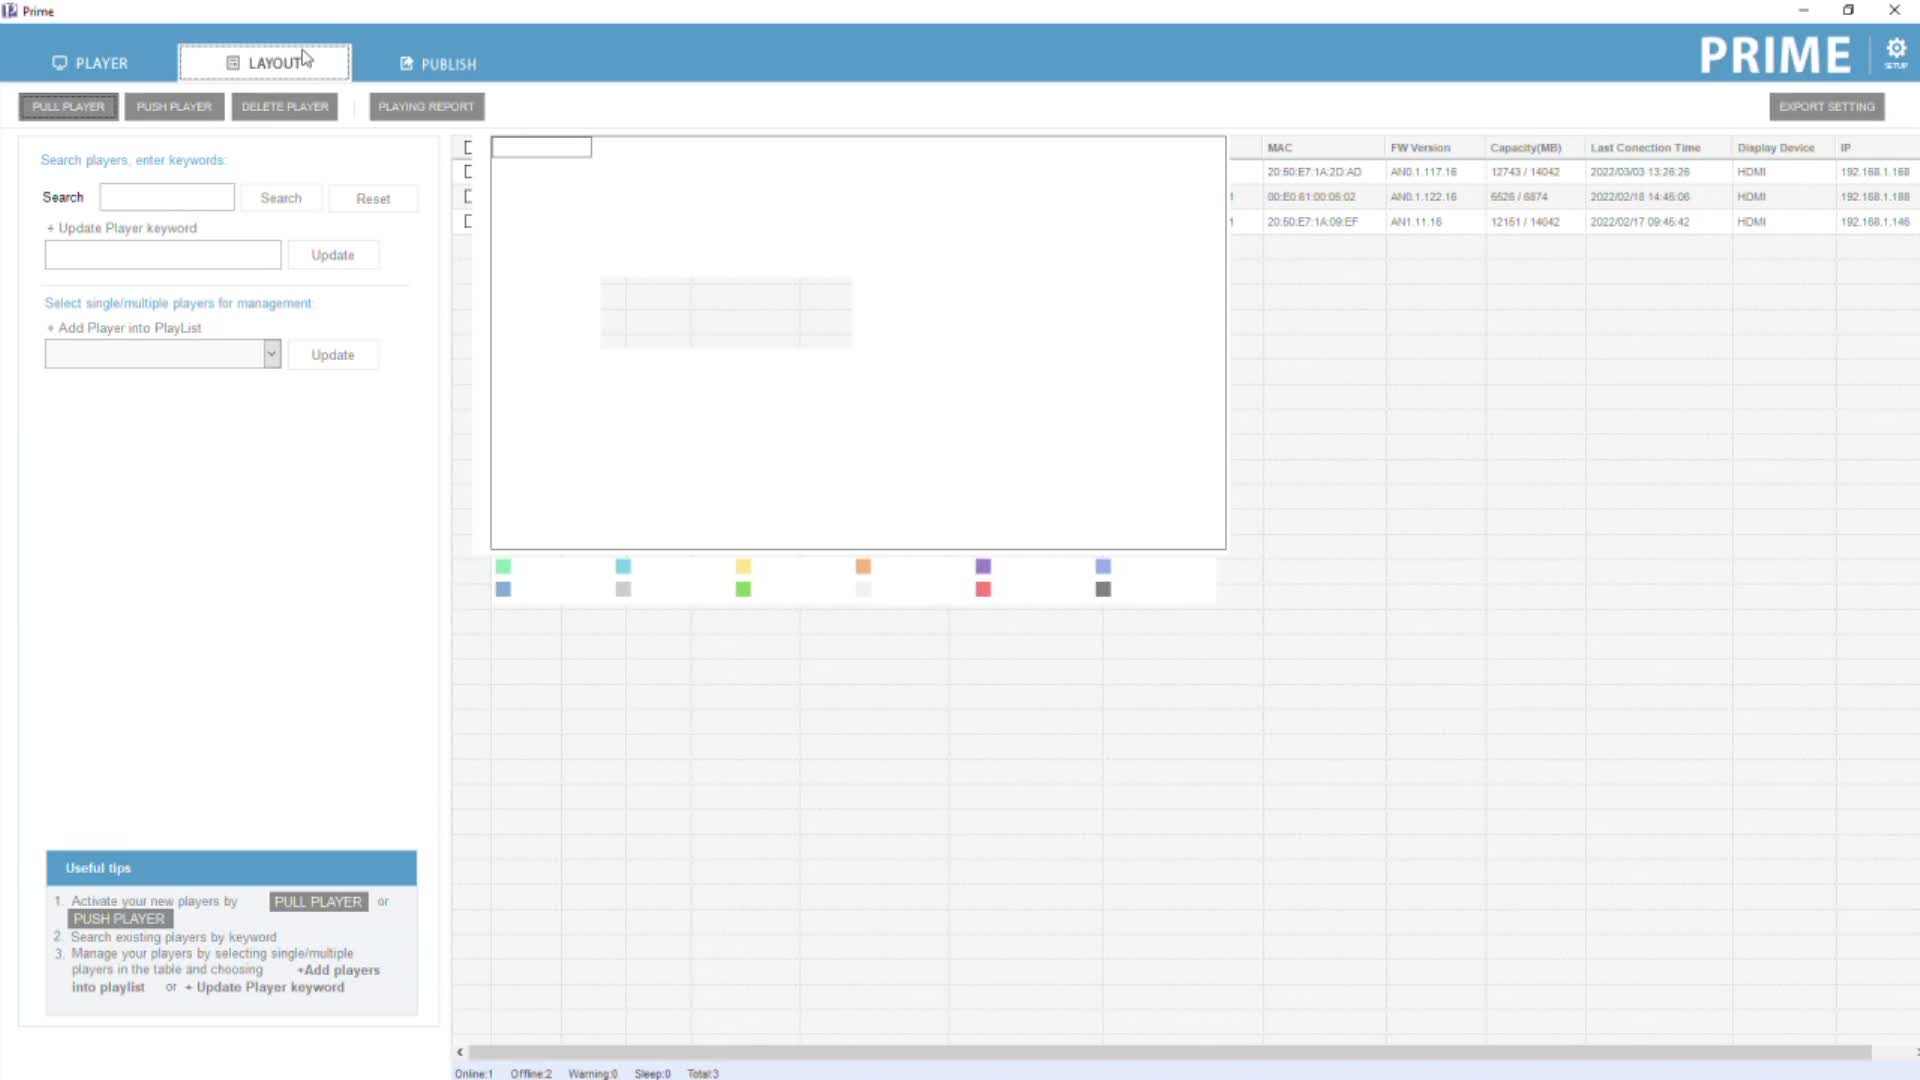Pick the bright green color swatch
Image resolution: width=1920 pixels, height=1080 pixels.
pyautogui.click(x=743, y=590)
